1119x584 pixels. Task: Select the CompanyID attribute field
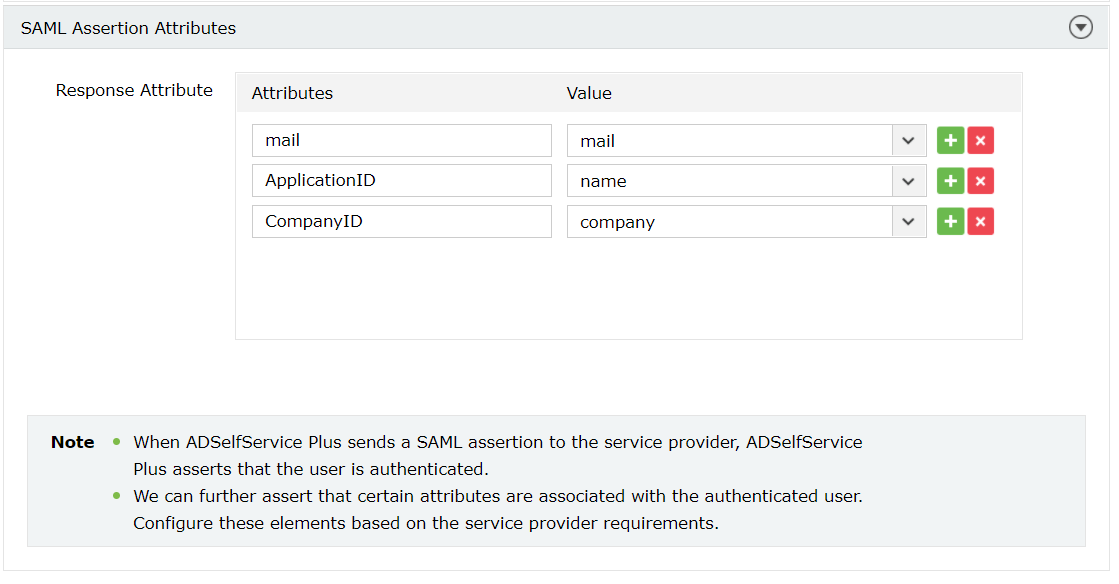(x=401, y=221)
